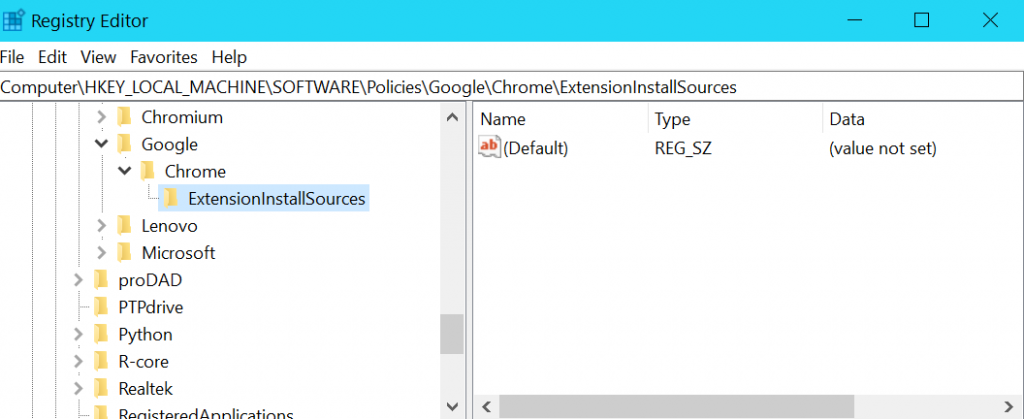Open the File menu
This screenshot has height=419, width=1024.
tap(12, 57)
